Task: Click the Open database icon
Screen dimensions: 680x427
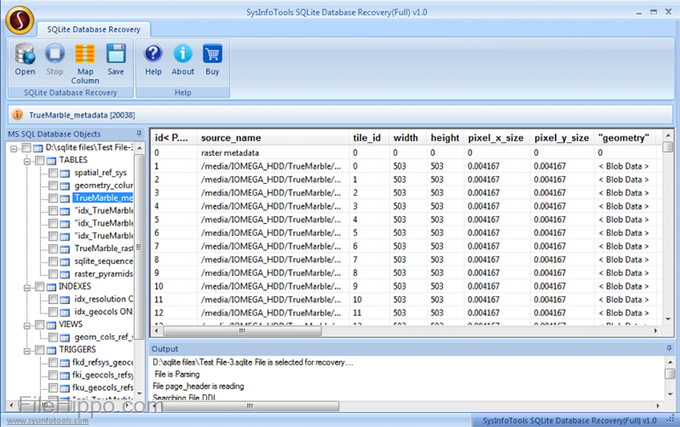Action: click(25, 55)
